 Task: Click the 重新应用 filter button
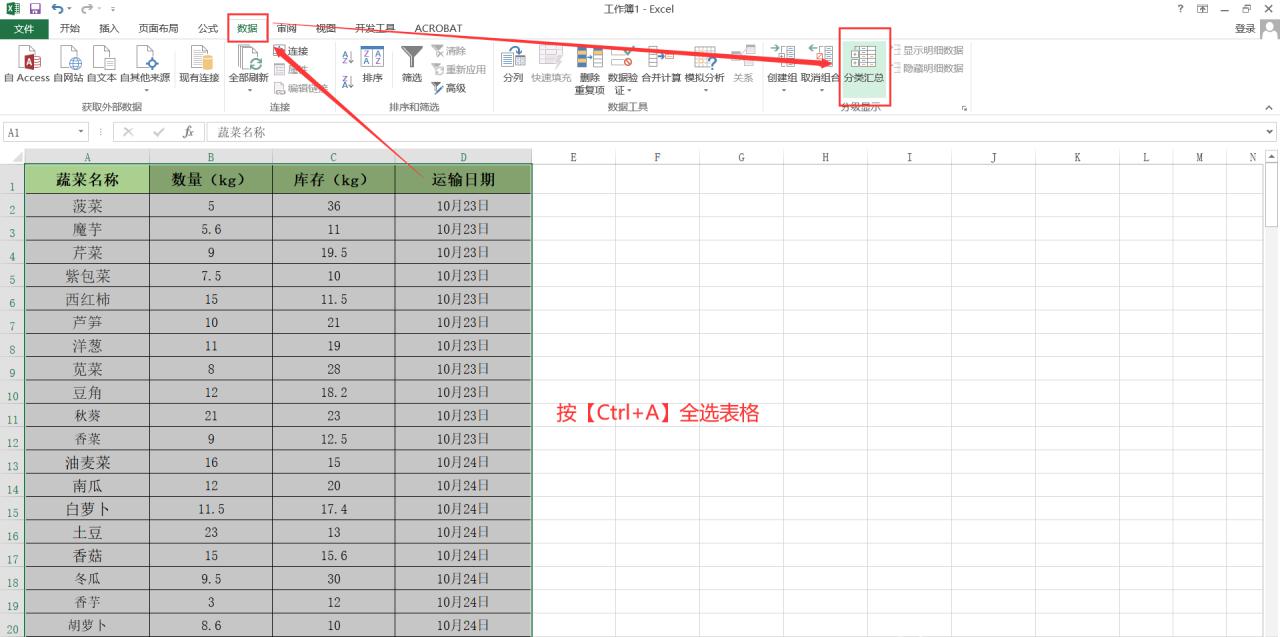click(x=459, y=69)
